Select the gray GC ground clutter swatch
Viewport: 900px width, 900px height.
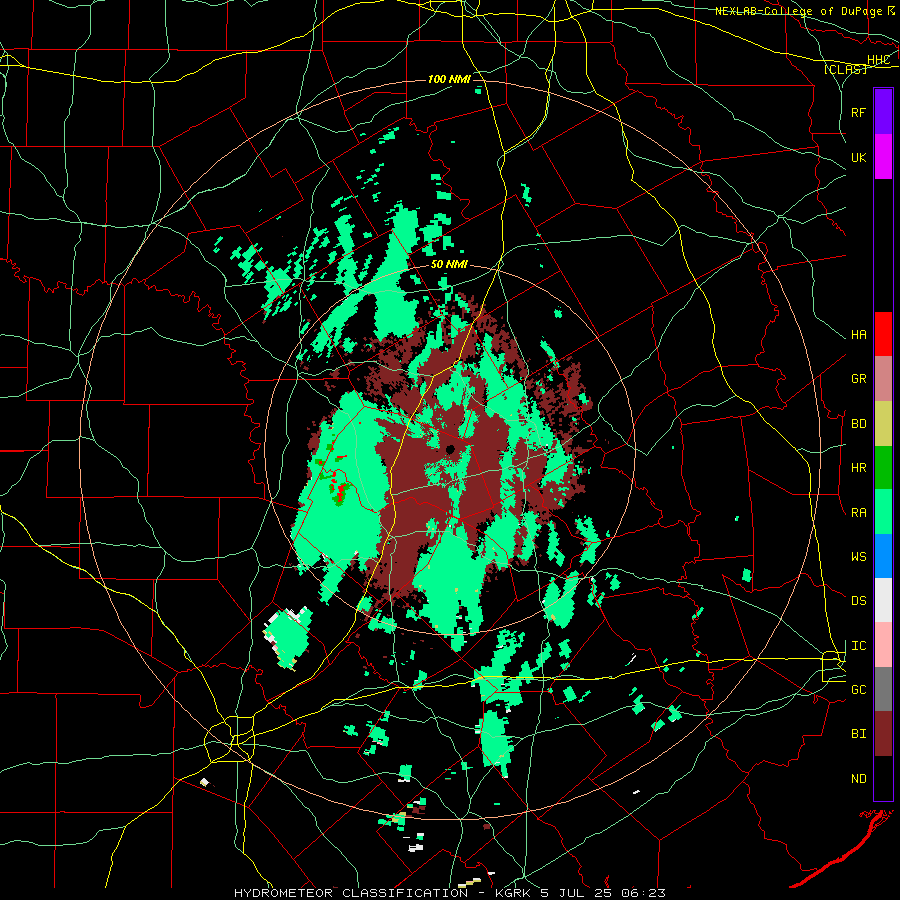pyautogui.click(x=883, y=689)
